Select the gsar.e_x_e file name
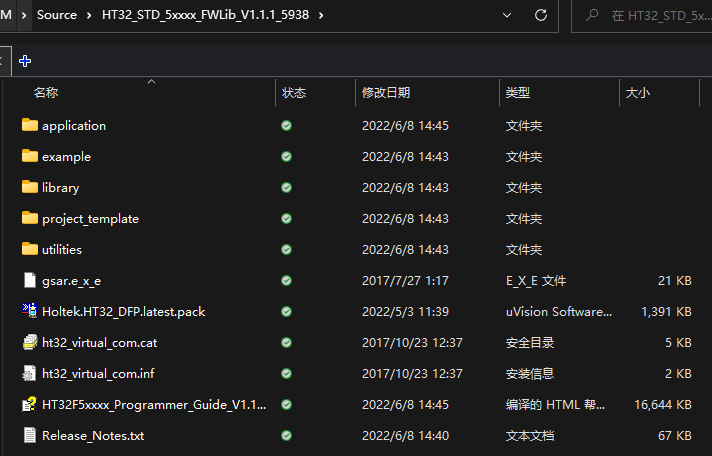 [x=71, y=281]
